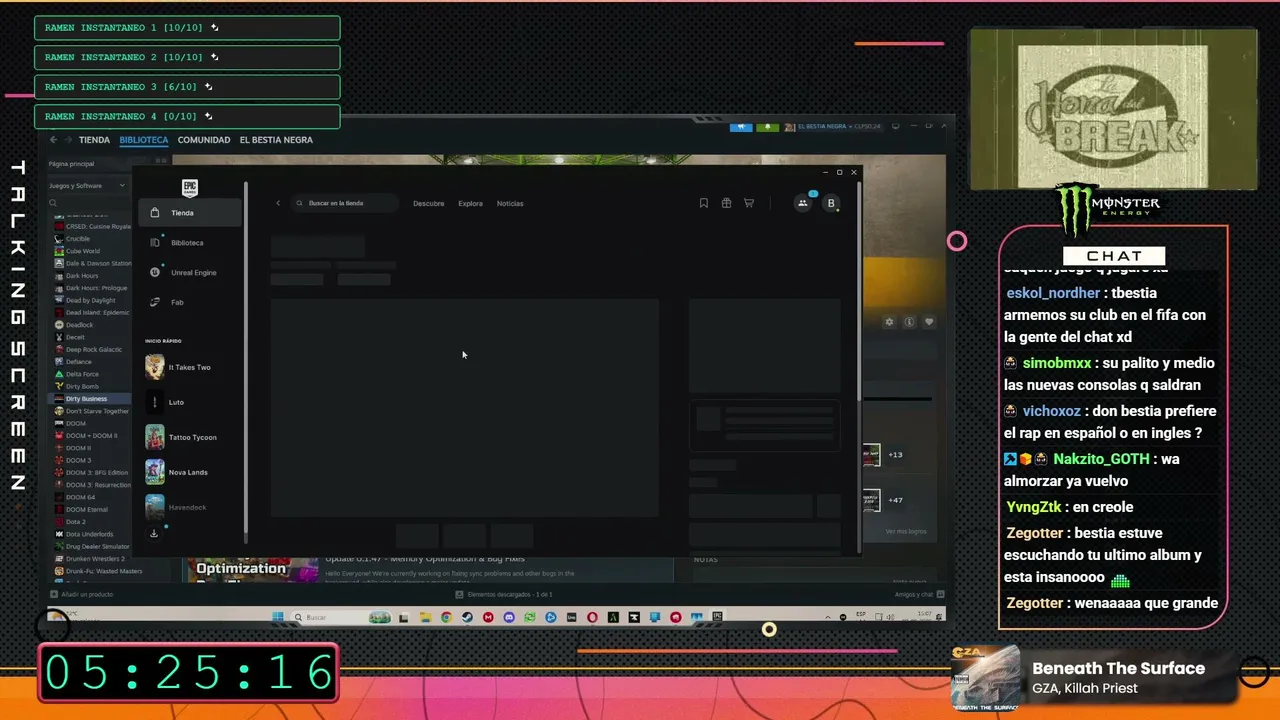The image size is (1280, 720).
Task: Select Don't Starve Together in Steam library
Action: 93,411
